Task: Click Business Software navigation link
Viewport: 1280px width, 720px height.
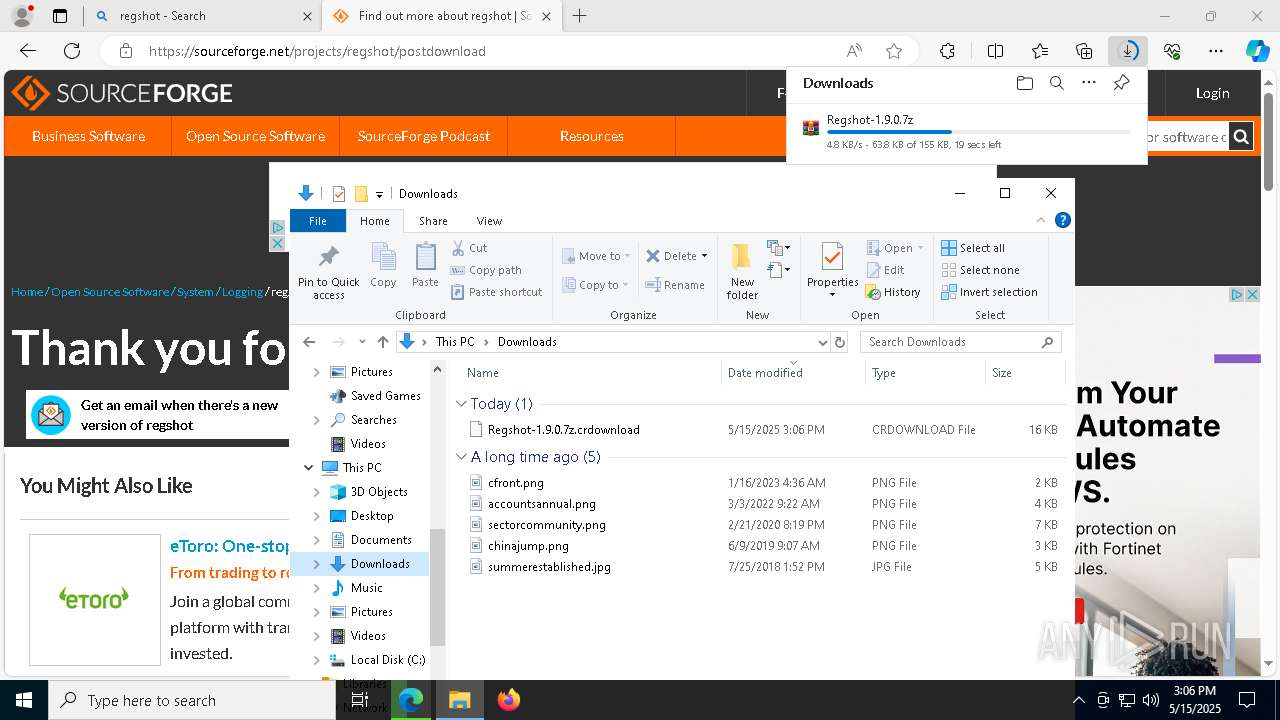Action: point(88,136)
